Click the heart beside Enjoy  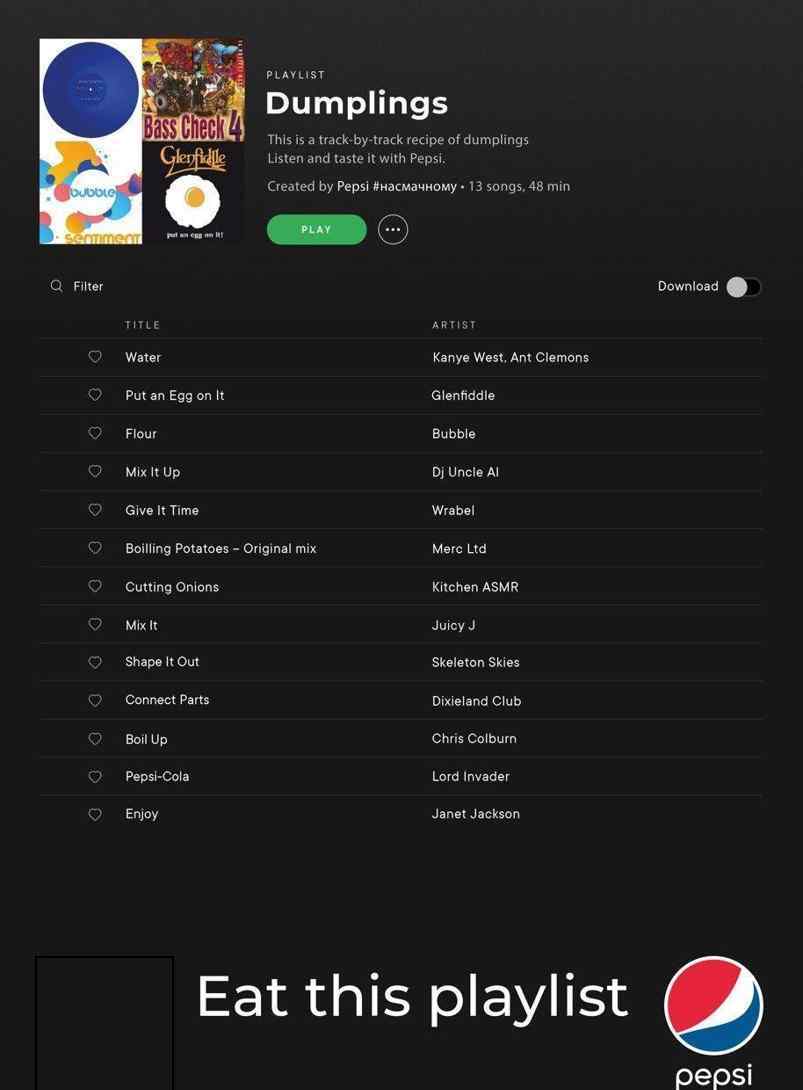pyautogui.click(x=95, y=814)
